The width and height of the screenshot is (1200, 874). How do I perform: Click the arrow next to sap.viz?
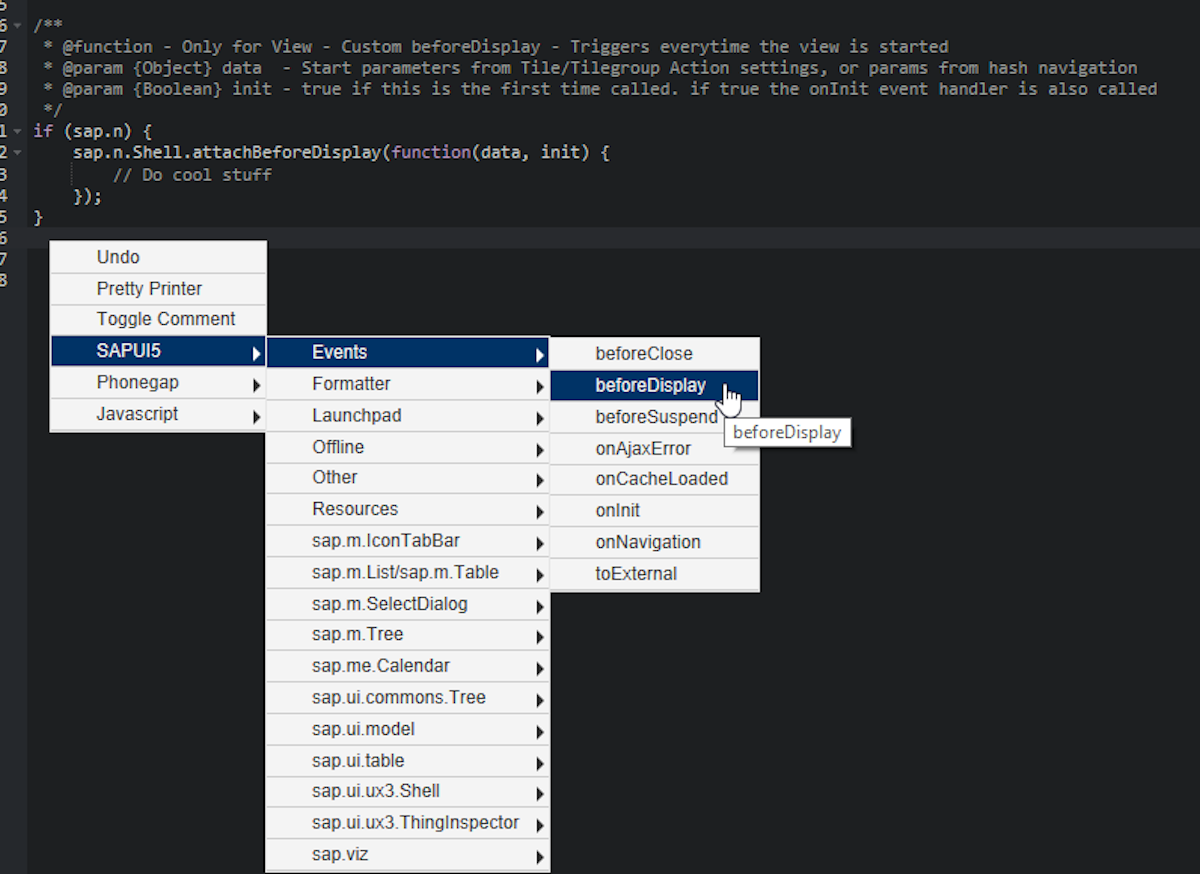(x=540, y=857)
